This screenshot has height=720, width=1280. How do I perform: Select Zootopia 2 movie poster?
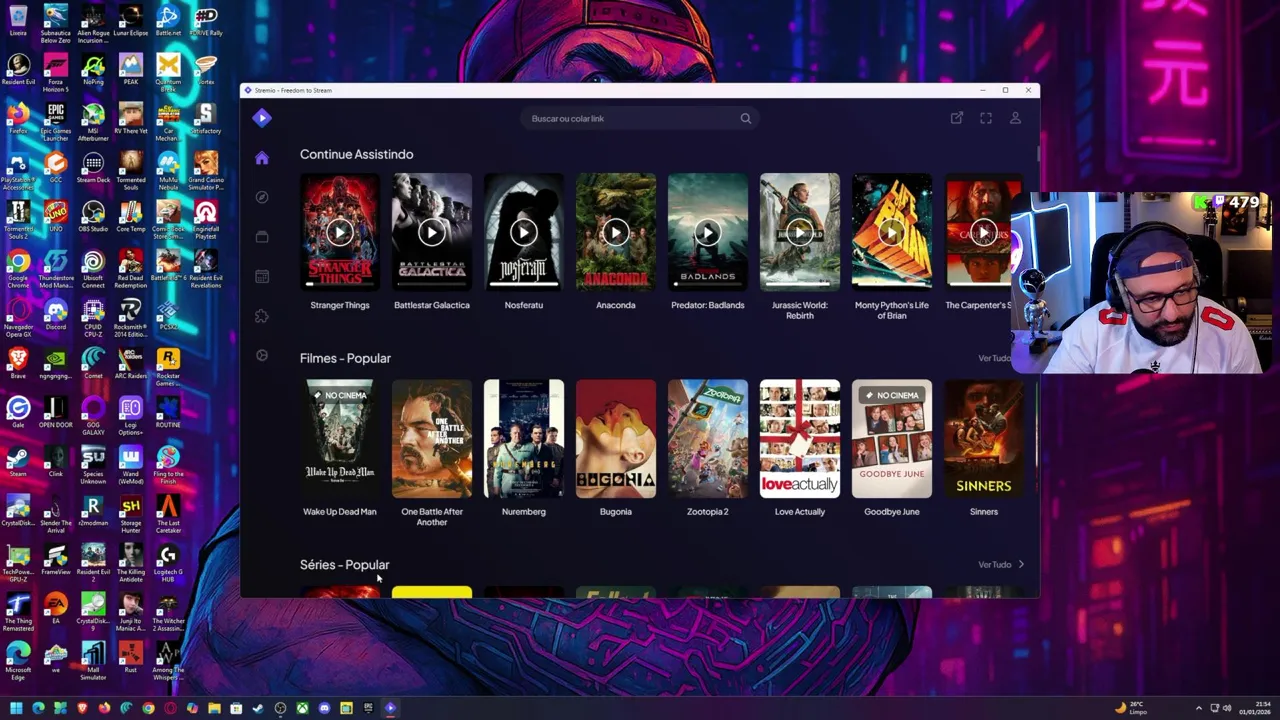coord(708,439)
